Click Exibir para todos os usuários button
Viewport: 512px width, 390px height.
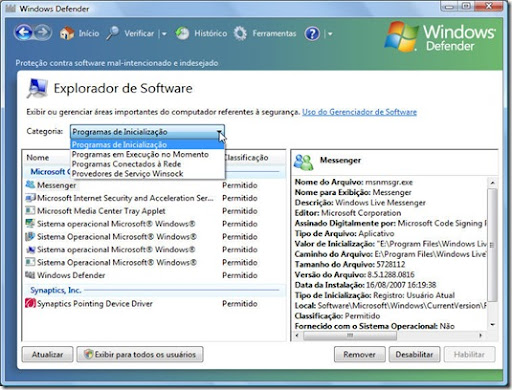140,354
